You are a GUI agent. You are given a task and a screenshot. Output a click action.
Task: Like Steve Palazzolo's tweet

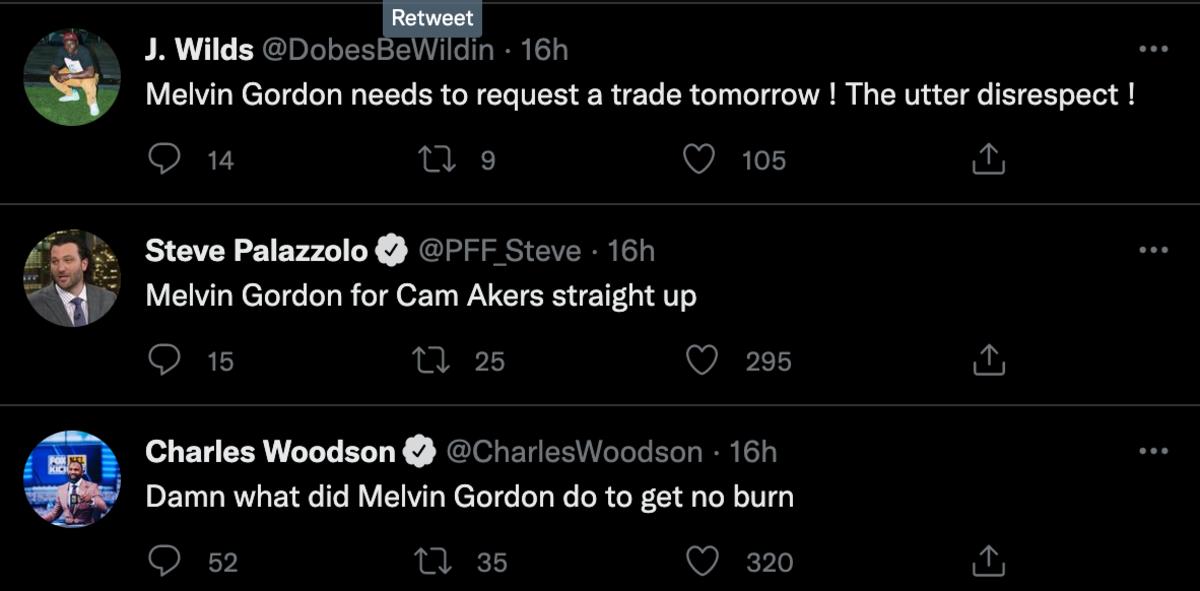[702, 360]
